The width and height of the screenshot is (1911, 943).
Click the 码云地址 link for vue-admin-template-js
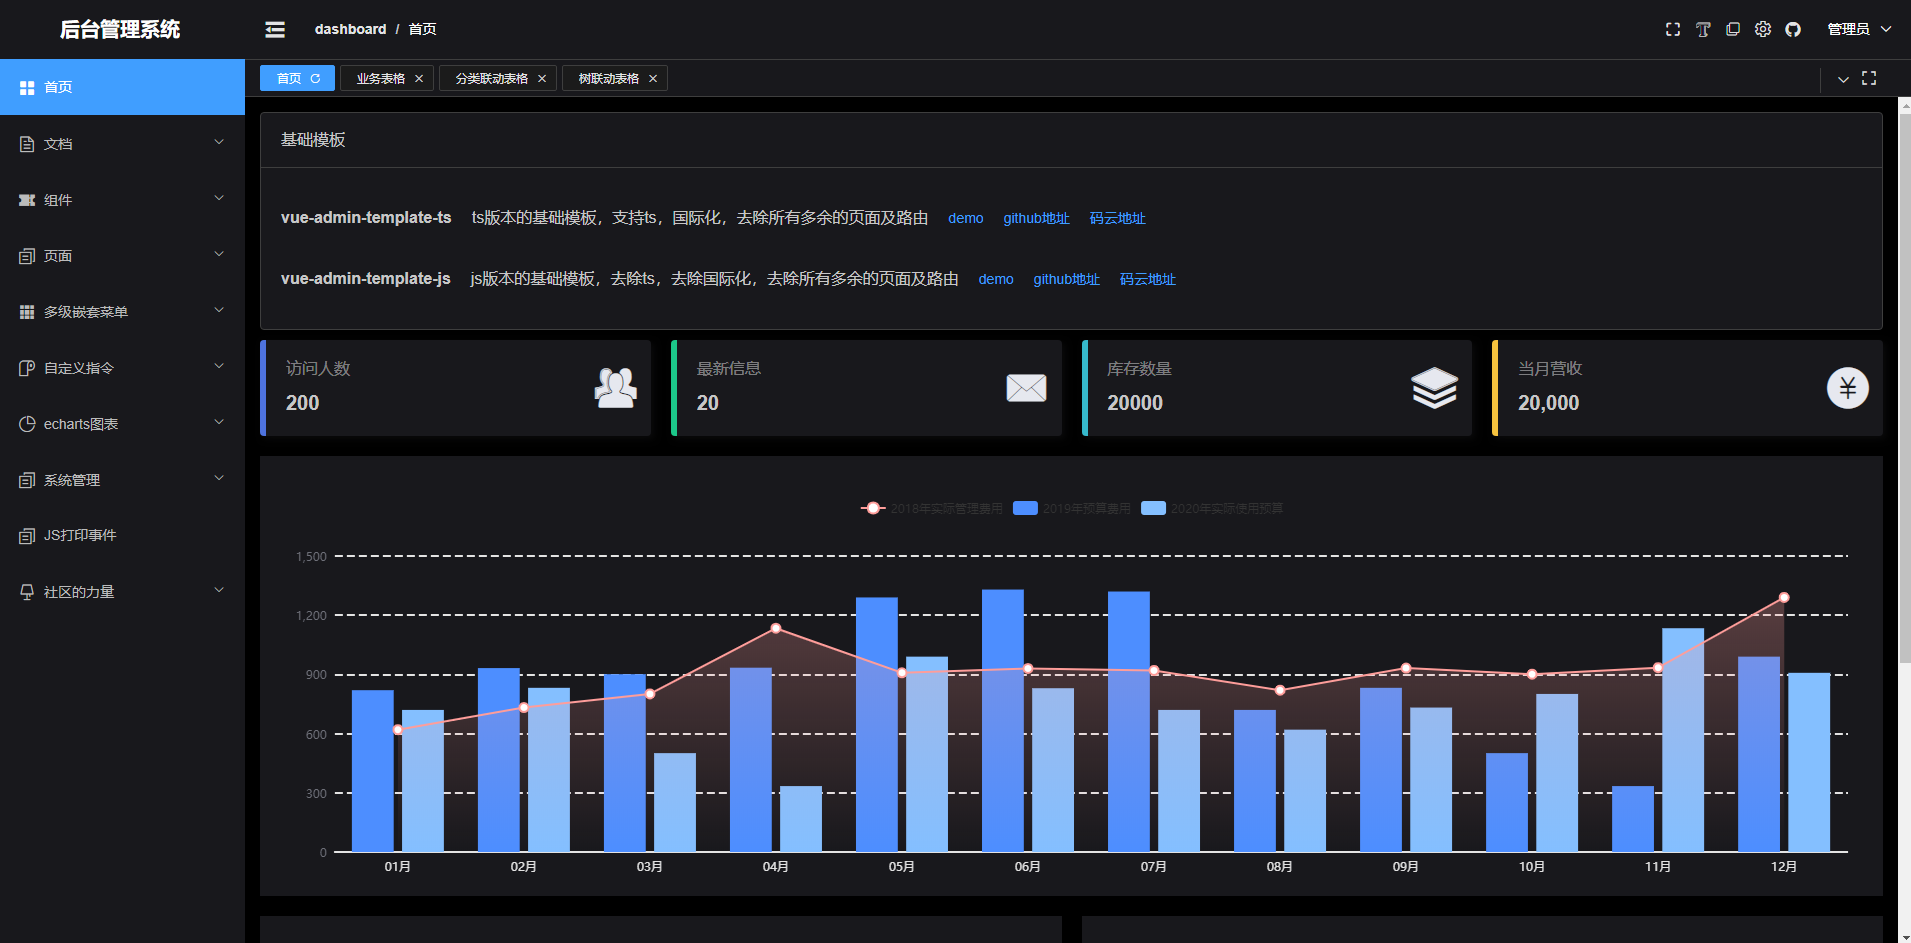pos(1147,279)
